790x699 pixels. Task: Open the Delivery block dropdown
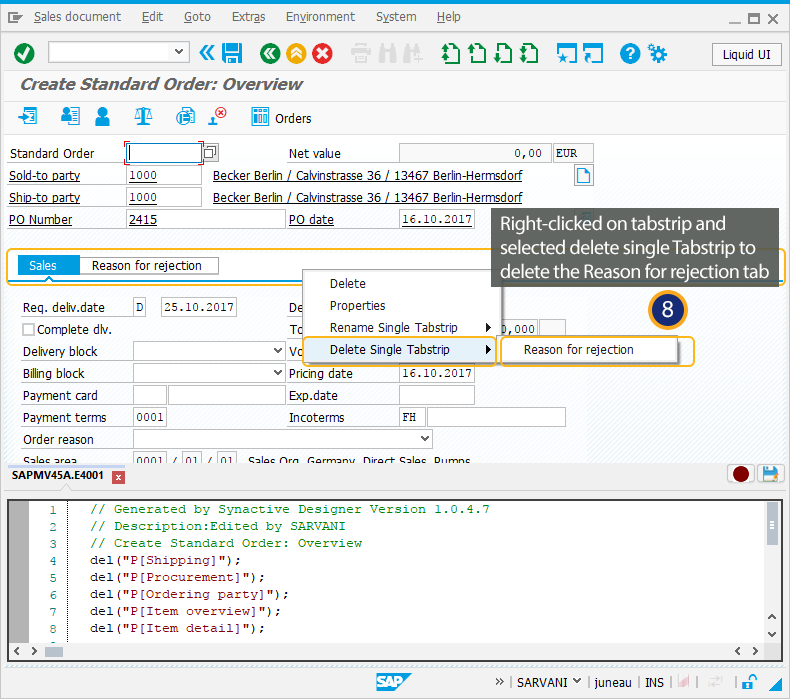pyautogui.click(x=278, y=350)
